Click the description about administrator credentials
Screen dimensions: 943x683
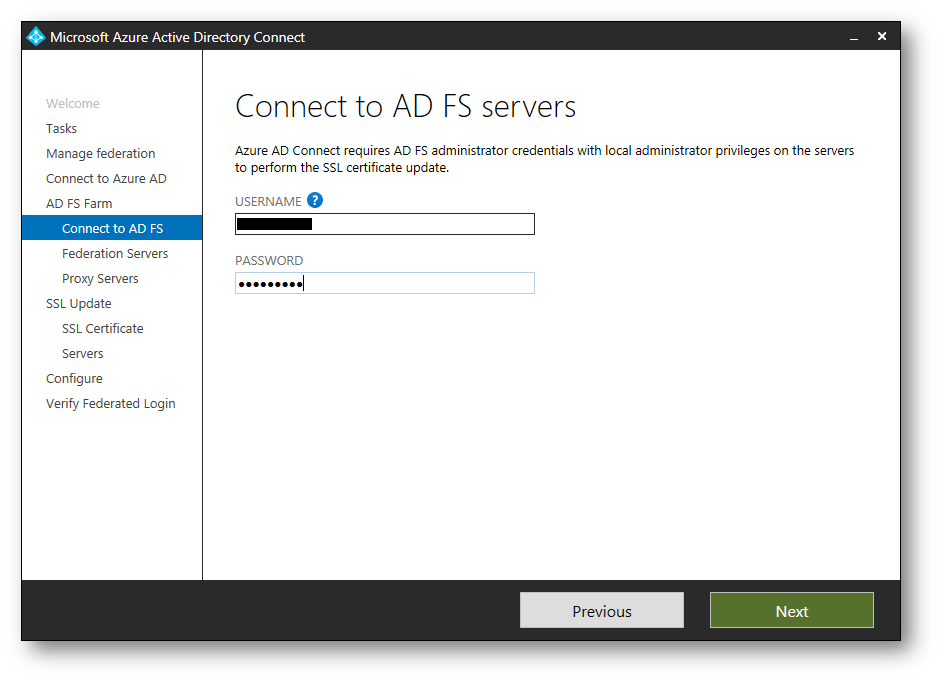(x=544, y=159)
